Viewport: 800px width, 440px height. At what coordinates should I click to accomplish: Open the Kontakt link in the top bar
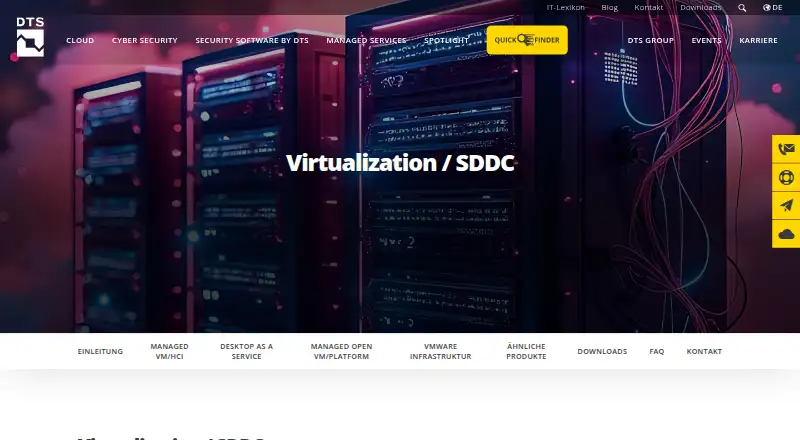648,8
